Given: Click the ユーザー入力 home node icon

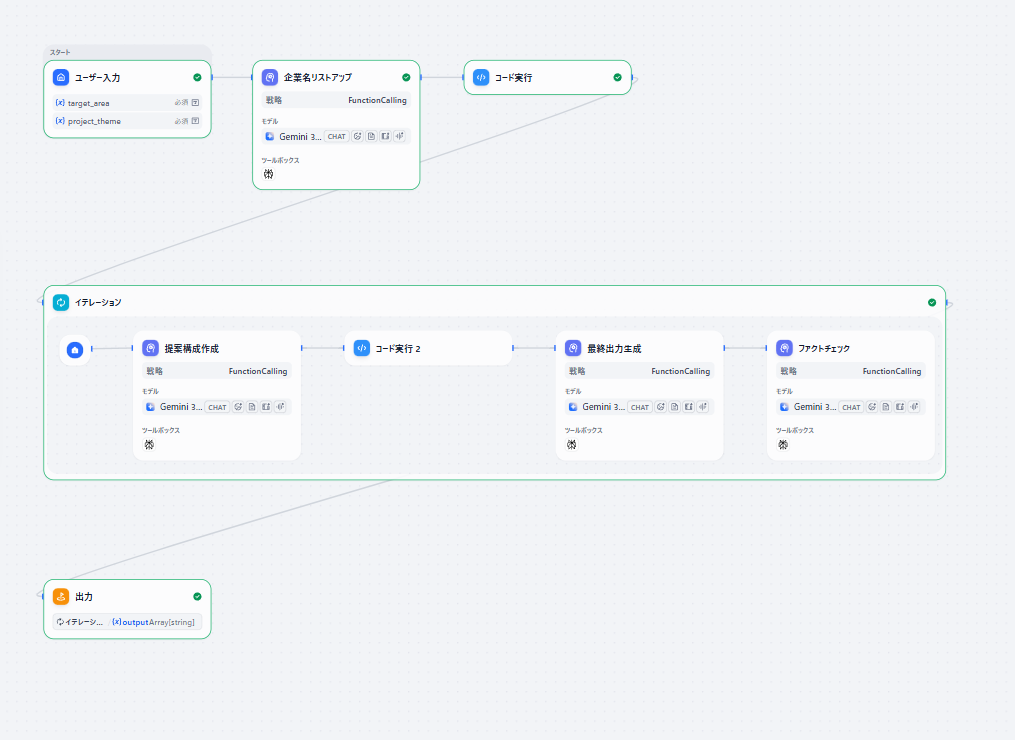Looking at the screenshot, I should point(61,78).
